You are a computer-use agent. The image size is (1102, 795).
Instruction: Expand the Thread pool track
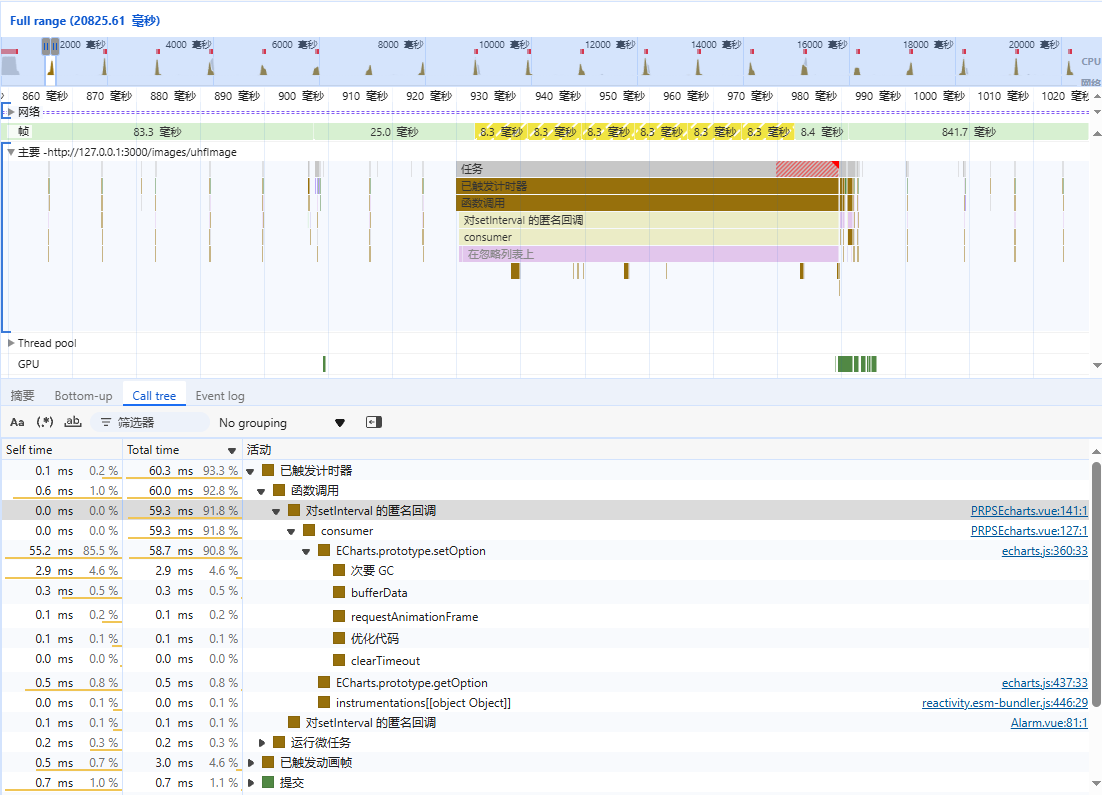click(11, 343)
